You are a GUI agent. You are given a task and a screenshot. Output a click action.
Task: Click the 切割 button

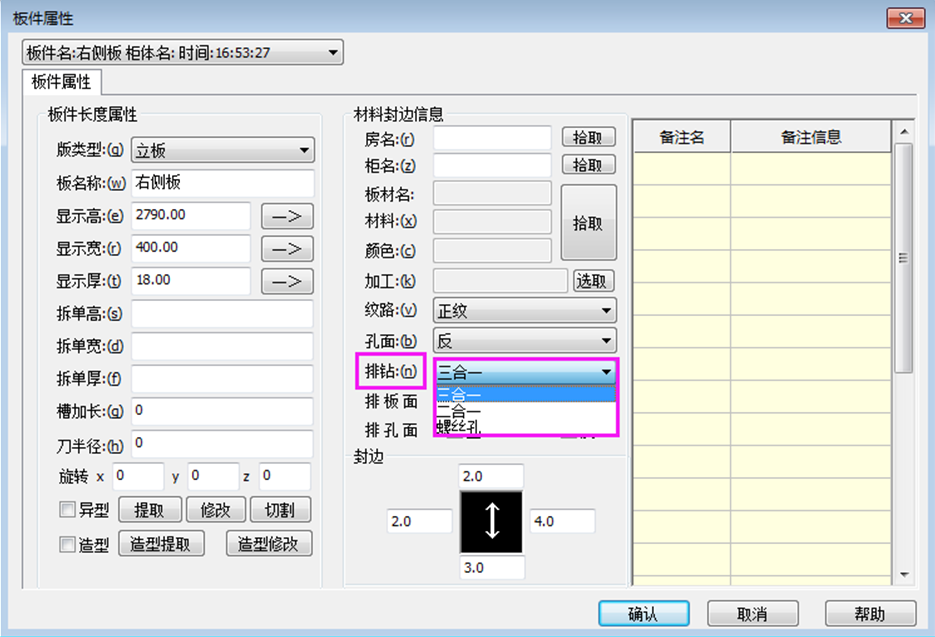[280, 510]
